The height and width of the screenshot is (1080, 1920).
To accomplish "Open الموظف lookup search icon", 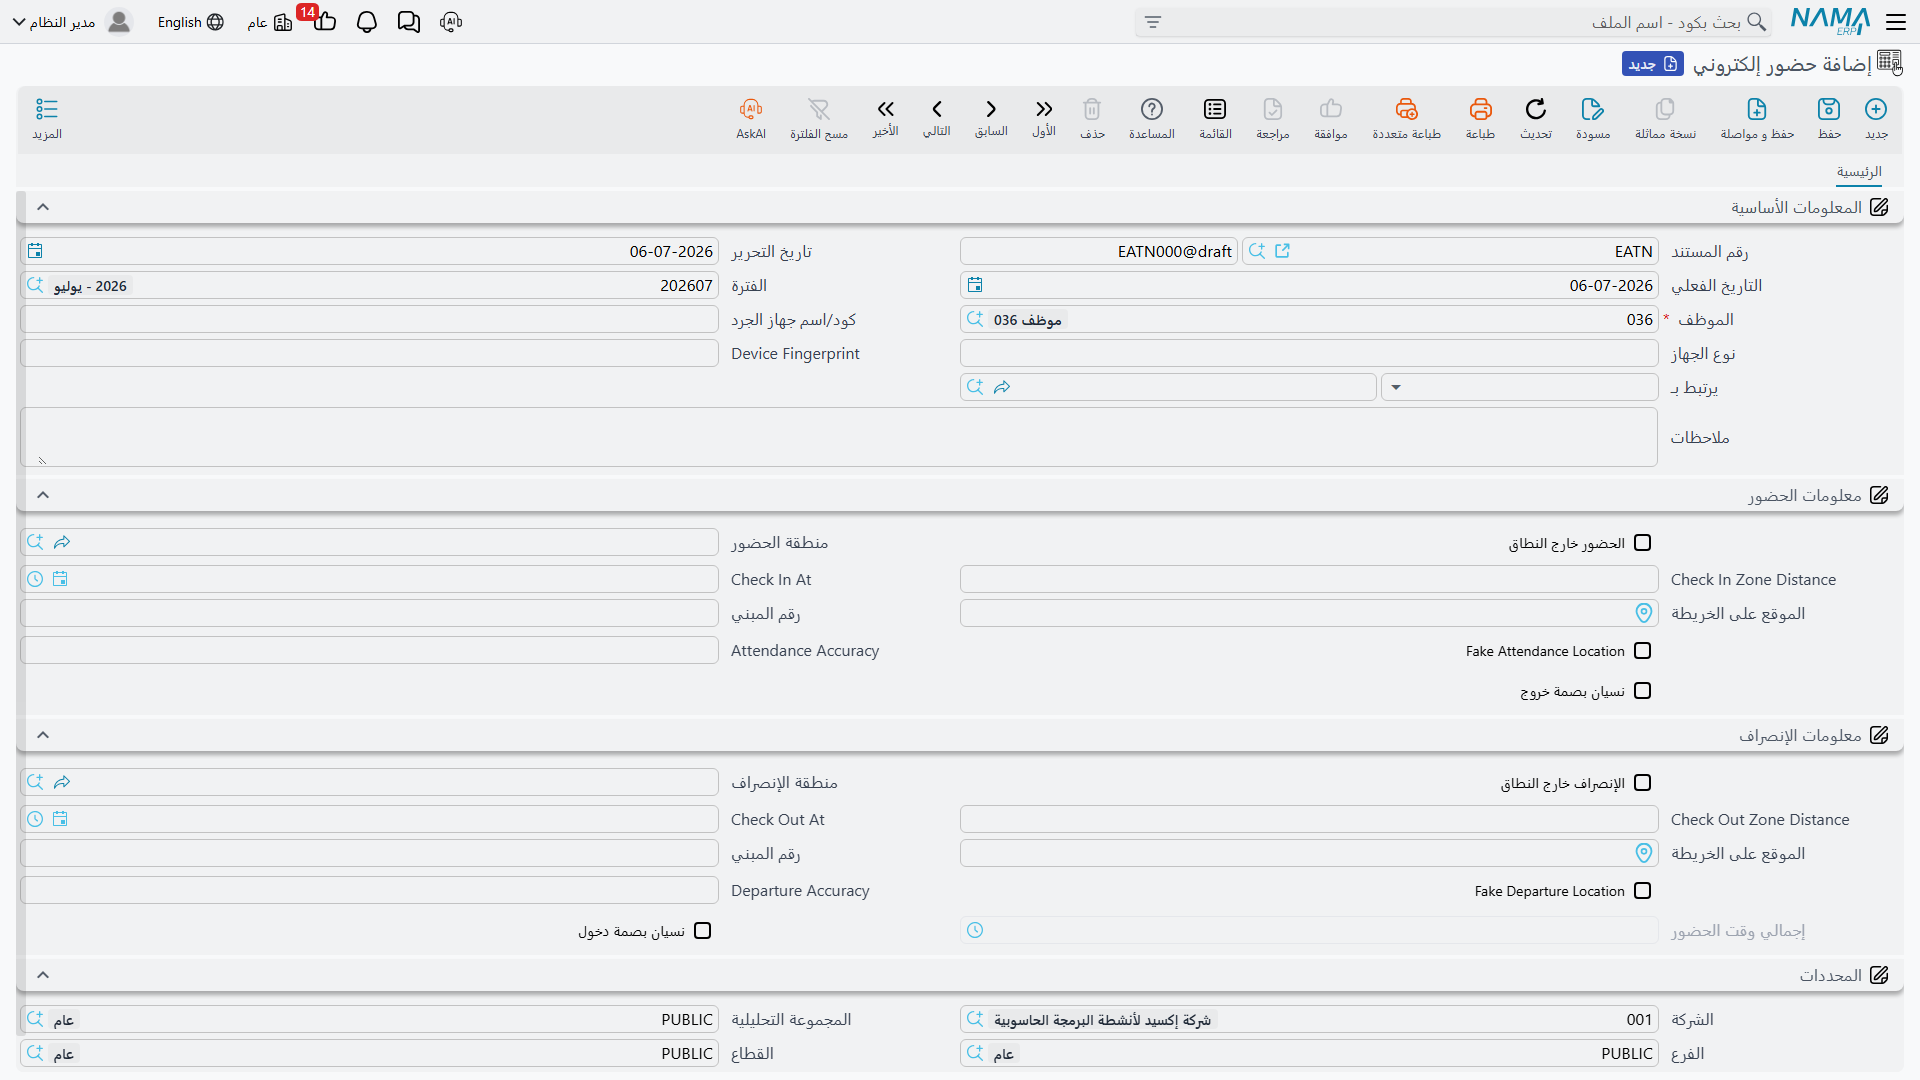I will (975, 319).
